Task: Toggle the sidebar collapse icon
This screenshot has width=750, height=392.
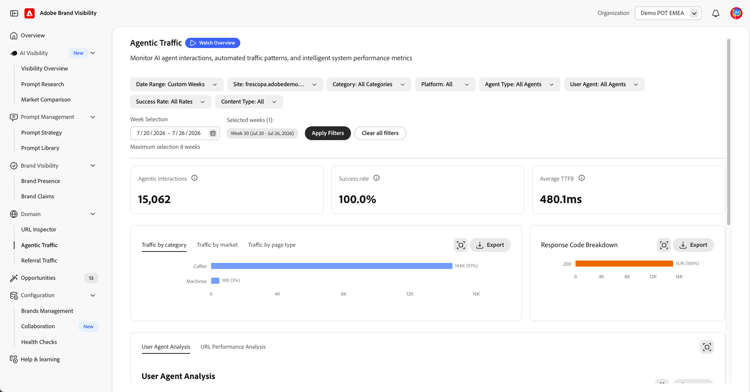Action: click(14, 13)
